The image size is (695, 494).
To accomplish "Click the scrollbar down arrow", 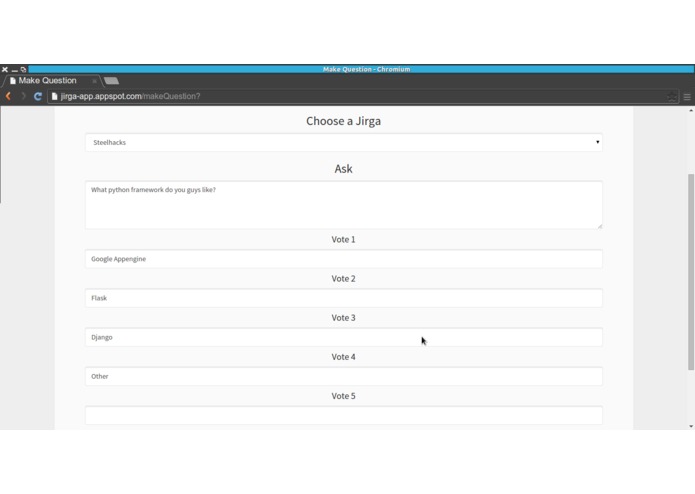I will coord(691,426).
